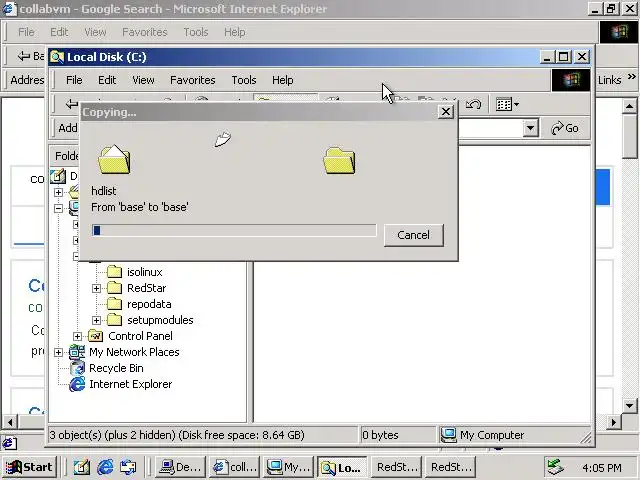
Task: Click the Recycle Bin icon in tree
Action: click(x=77, y=368)
